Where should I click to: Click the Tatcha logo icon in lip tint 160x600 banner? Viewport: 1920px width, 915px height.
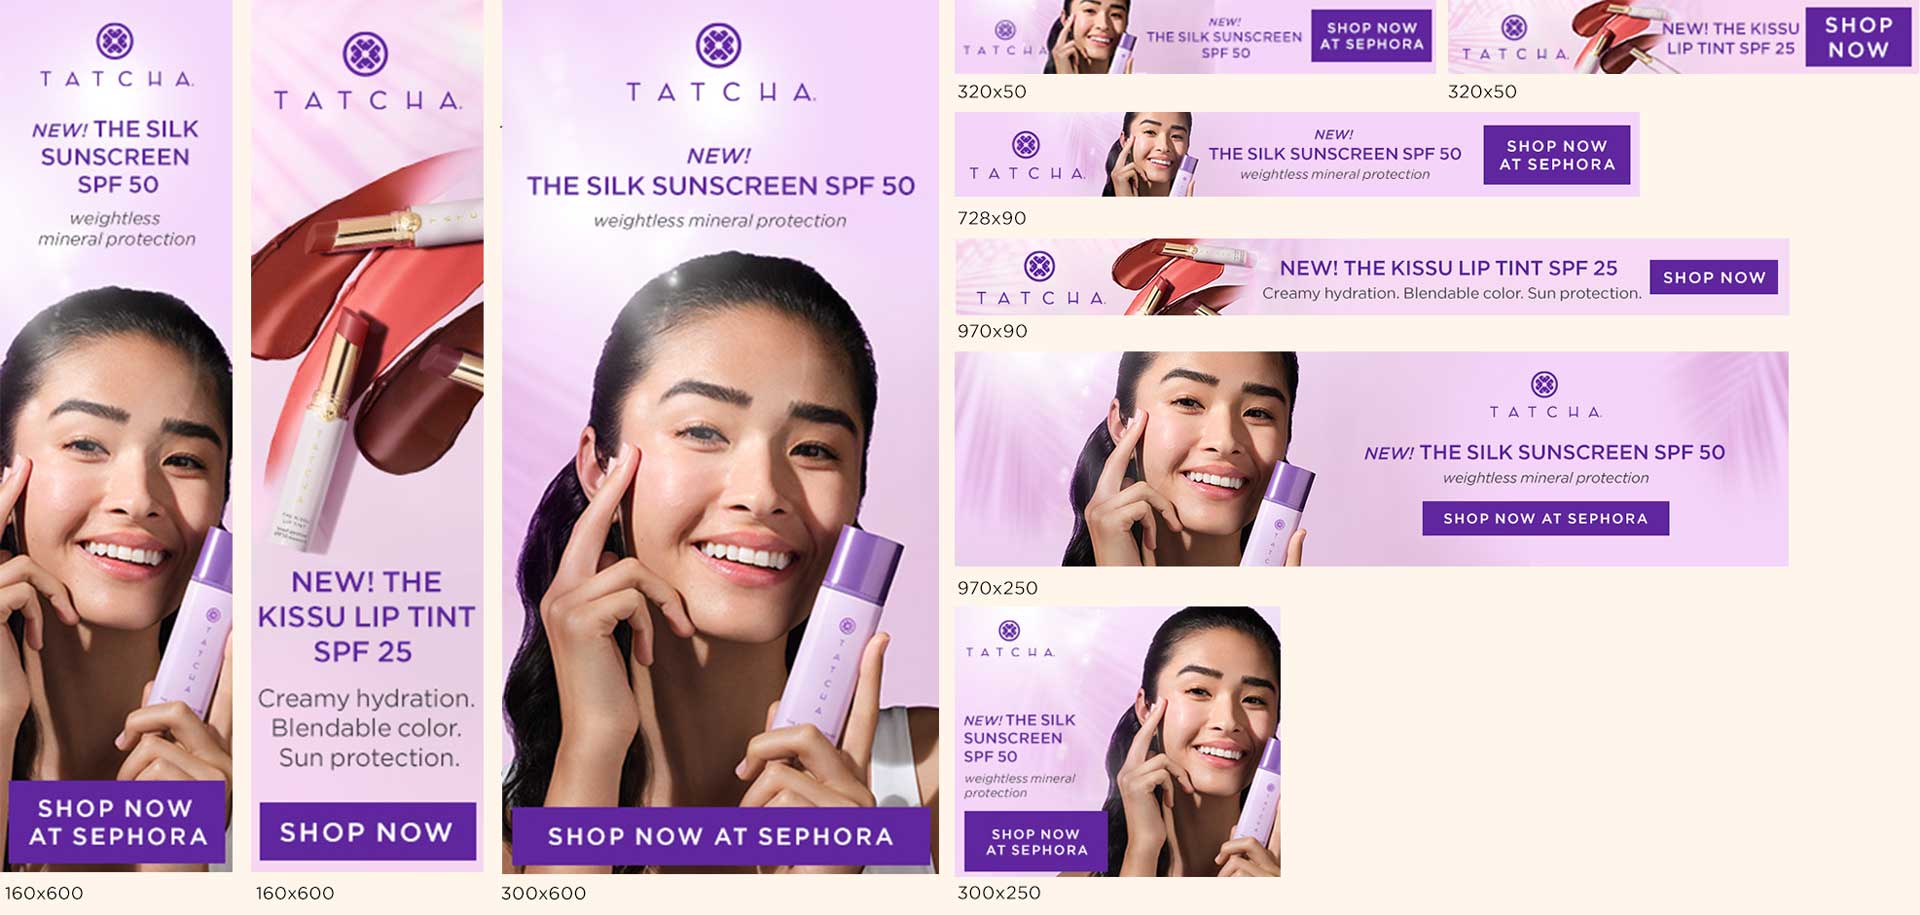(x=365, y=54)
